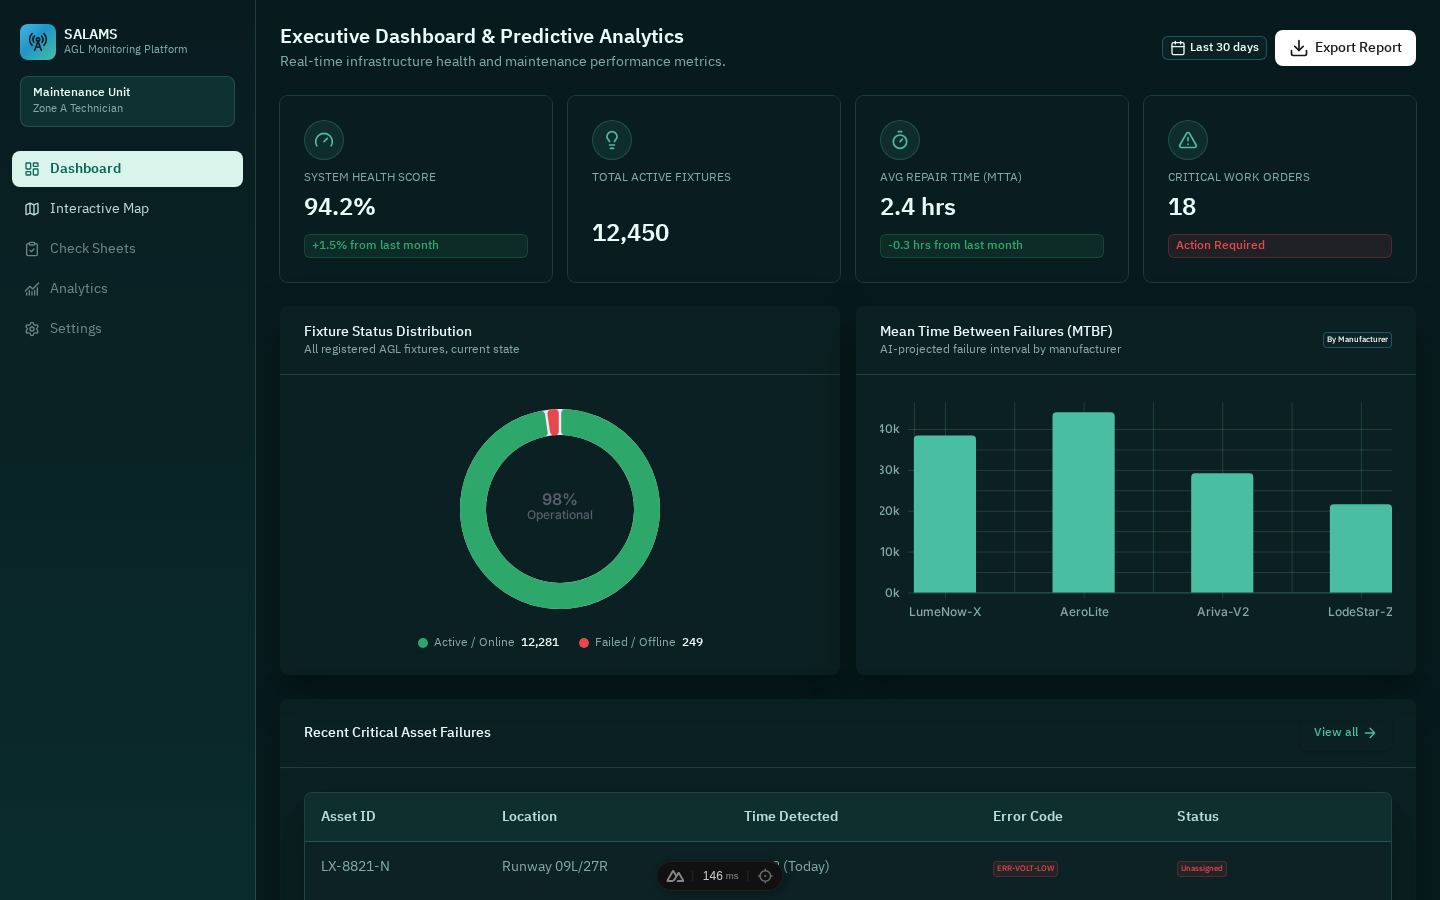Click the arrow icon beside View all
The image size is (1440, 900).
point(1370,733)
